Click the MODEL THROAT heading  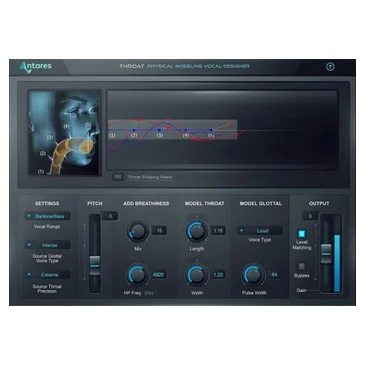click(x=204, y=203)
